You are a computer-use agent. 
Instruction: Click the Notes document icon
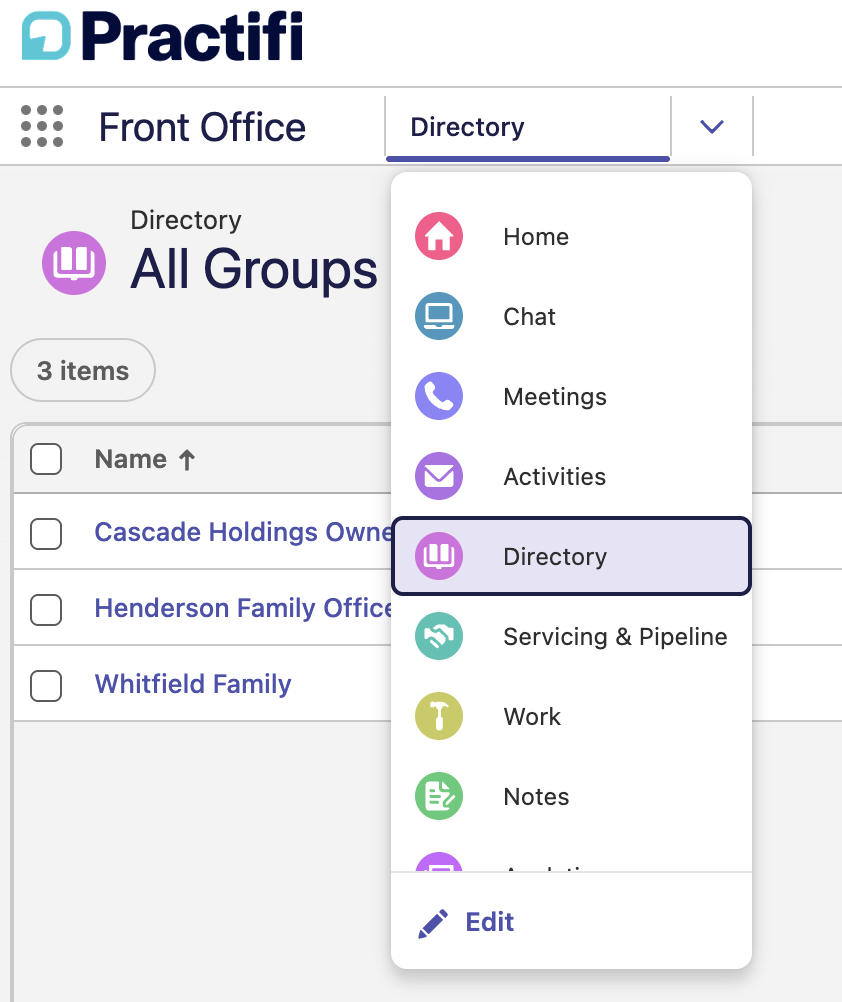pos(439,796)
